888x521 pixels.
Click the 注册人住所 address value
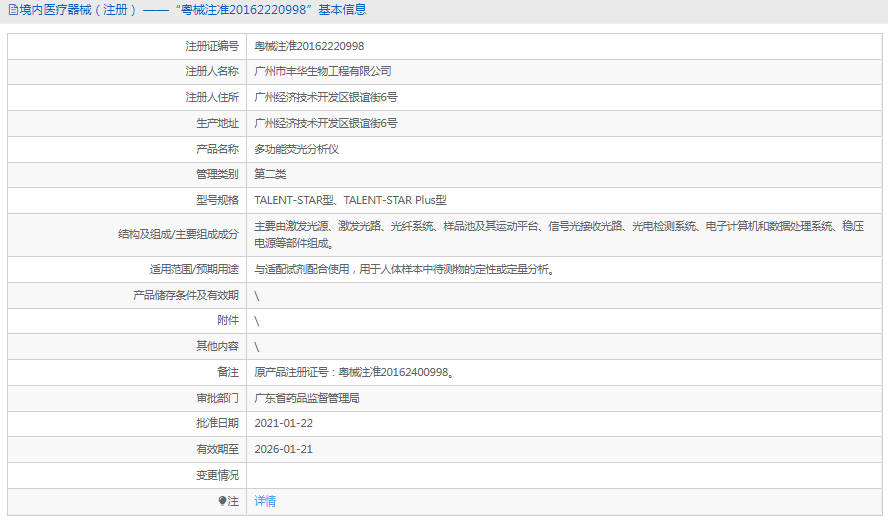tap(326, 97)
